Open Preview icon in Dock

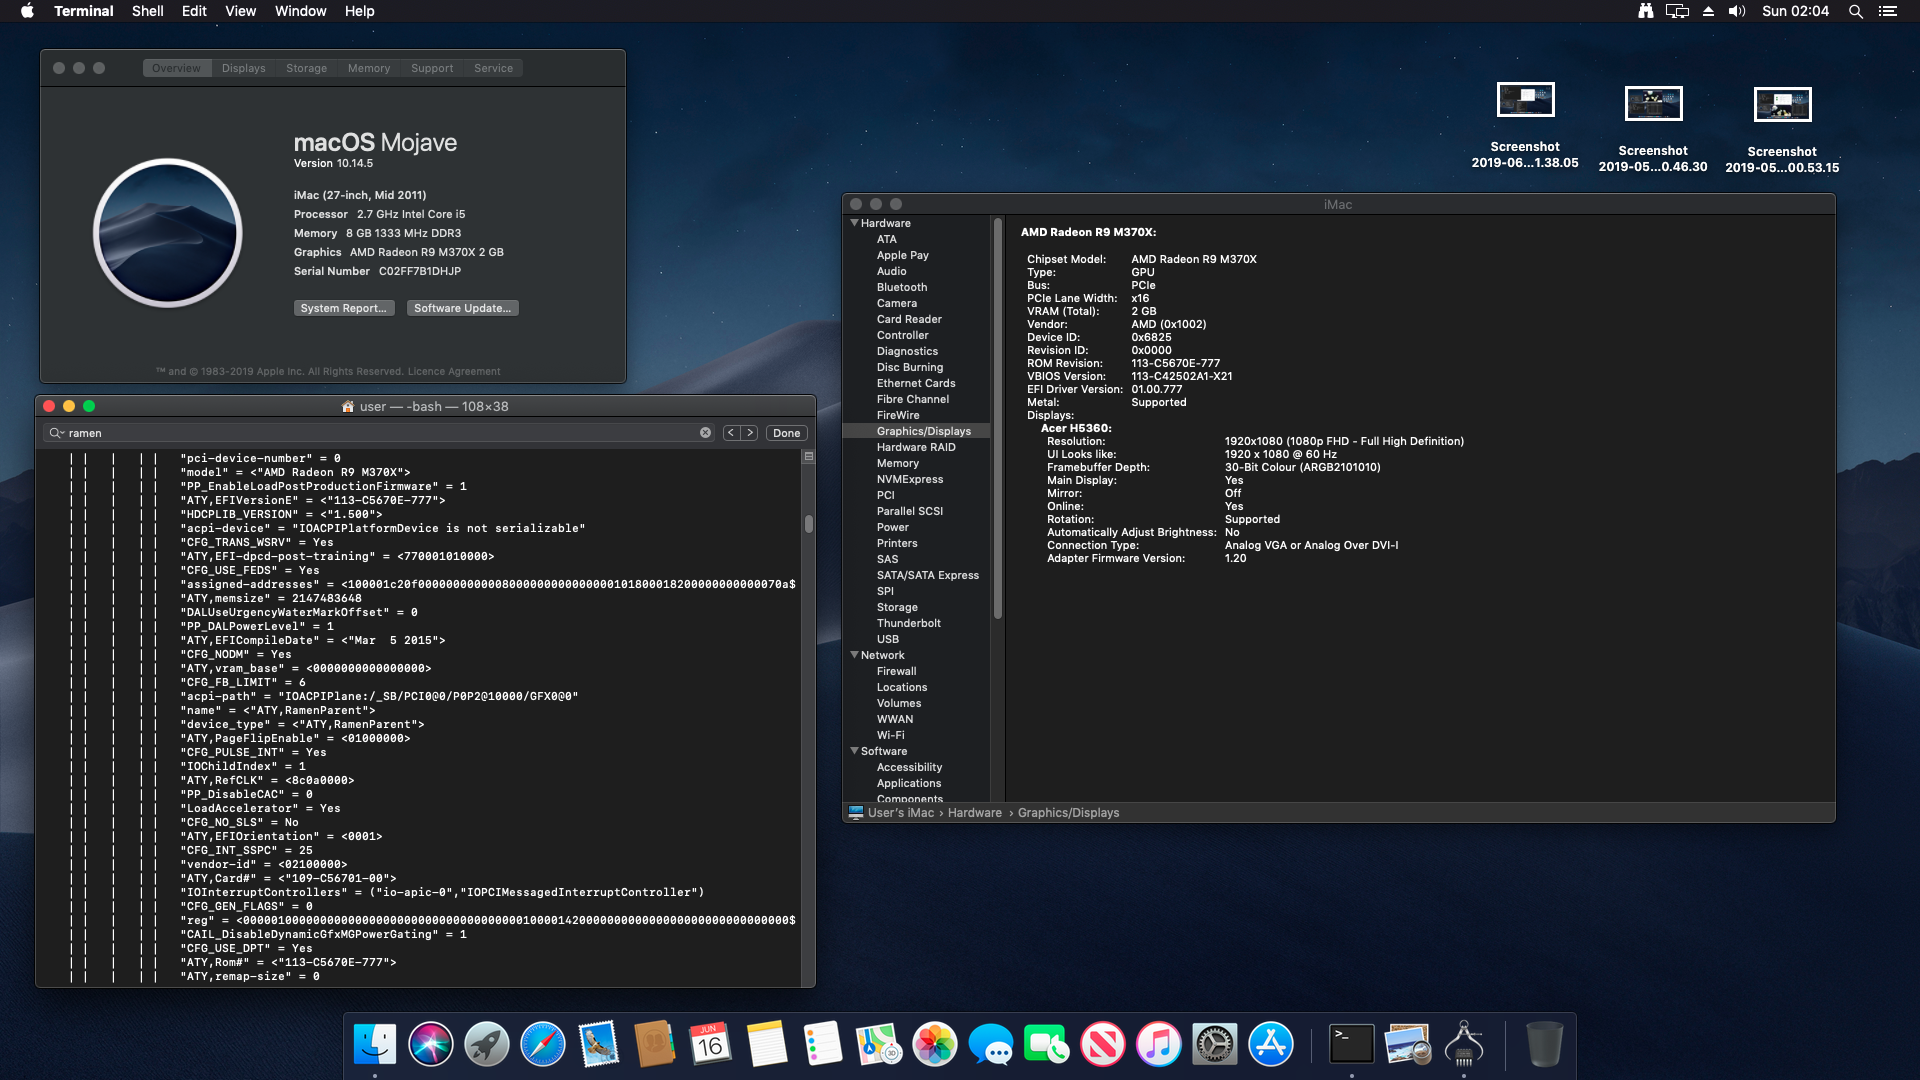click(x=1408, y=1045)
